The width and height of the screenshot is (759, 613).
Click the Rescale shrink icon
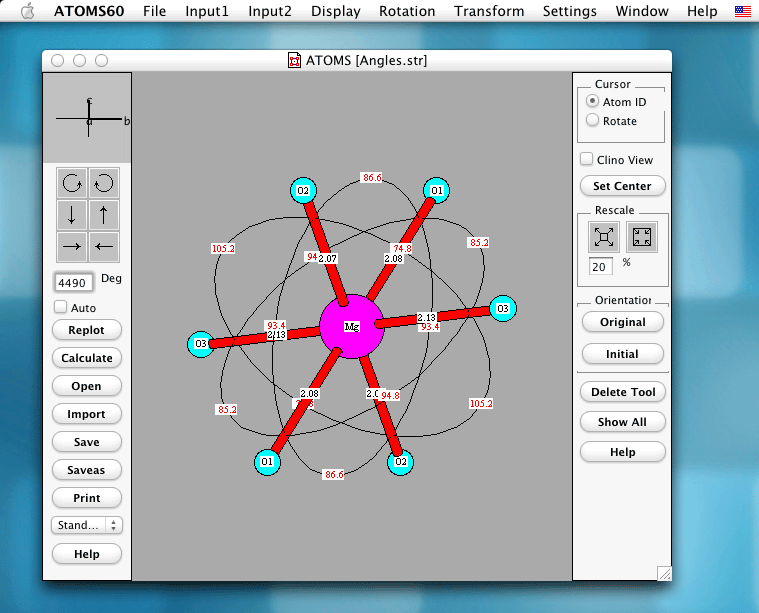[x=642, y=236]
